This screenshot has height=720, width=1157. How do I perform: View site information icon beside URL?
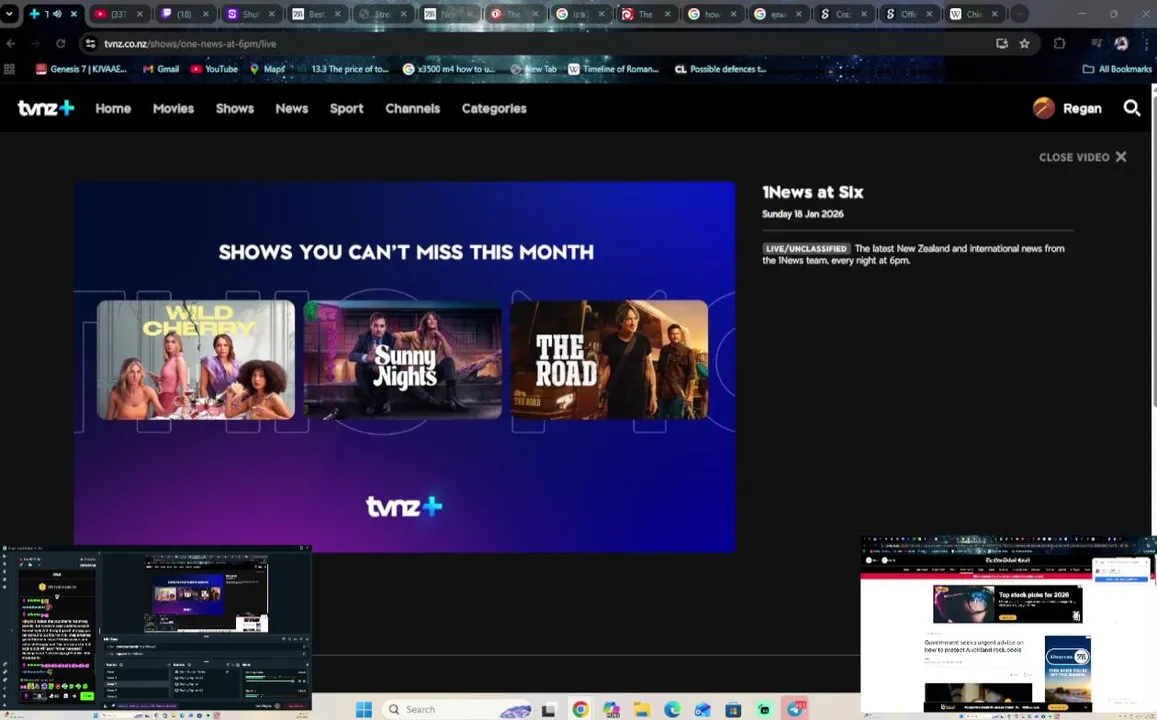pyautogui.click(x=90, y=44)
